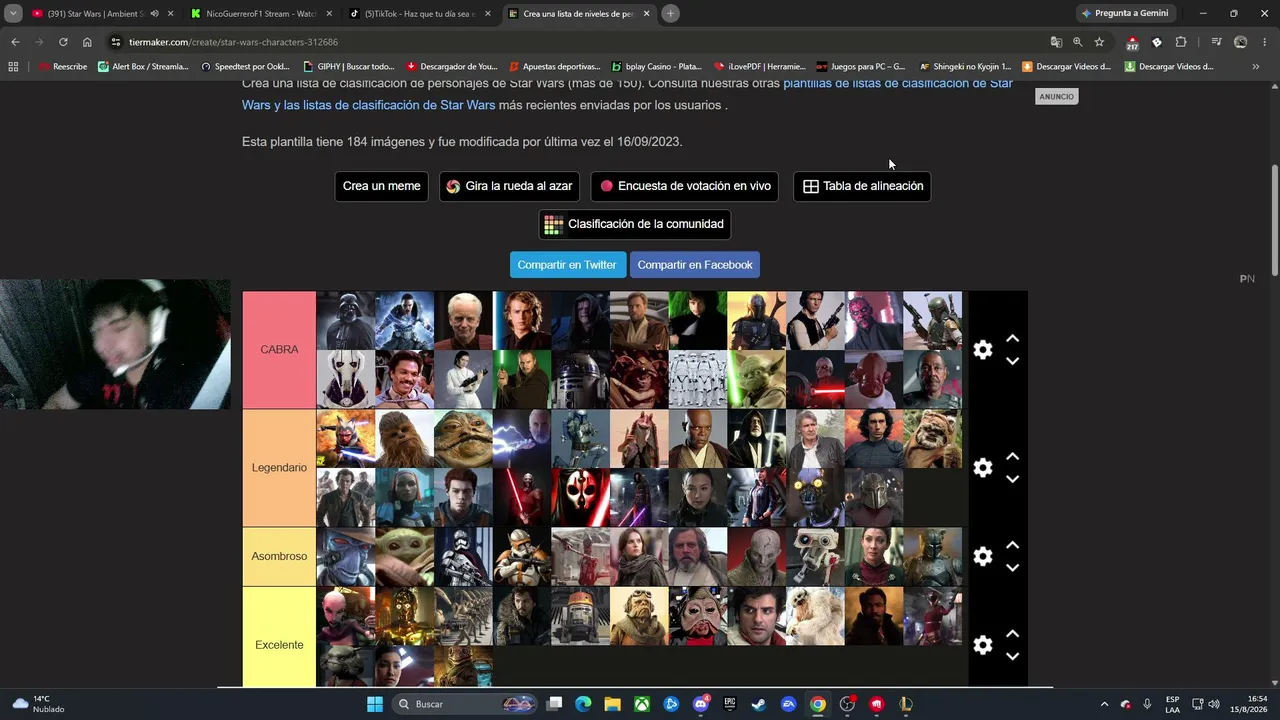Screen dimensions: 1280x720
Task: Bookmark this page with star icon
Action: (1099, 42)
